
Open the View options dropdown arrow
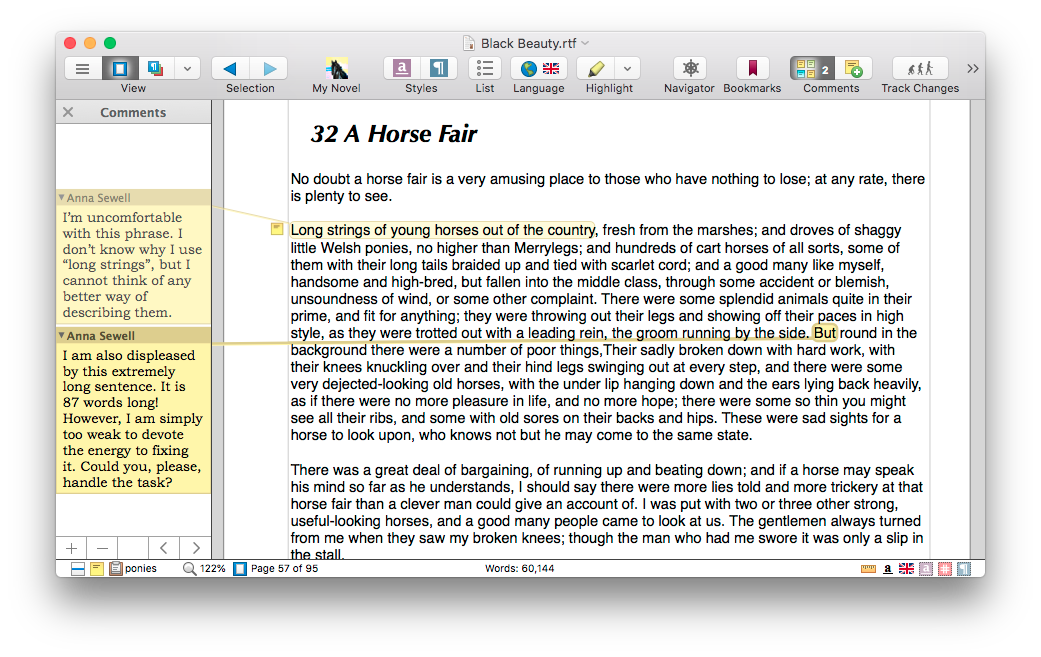(x=187, y=68)
